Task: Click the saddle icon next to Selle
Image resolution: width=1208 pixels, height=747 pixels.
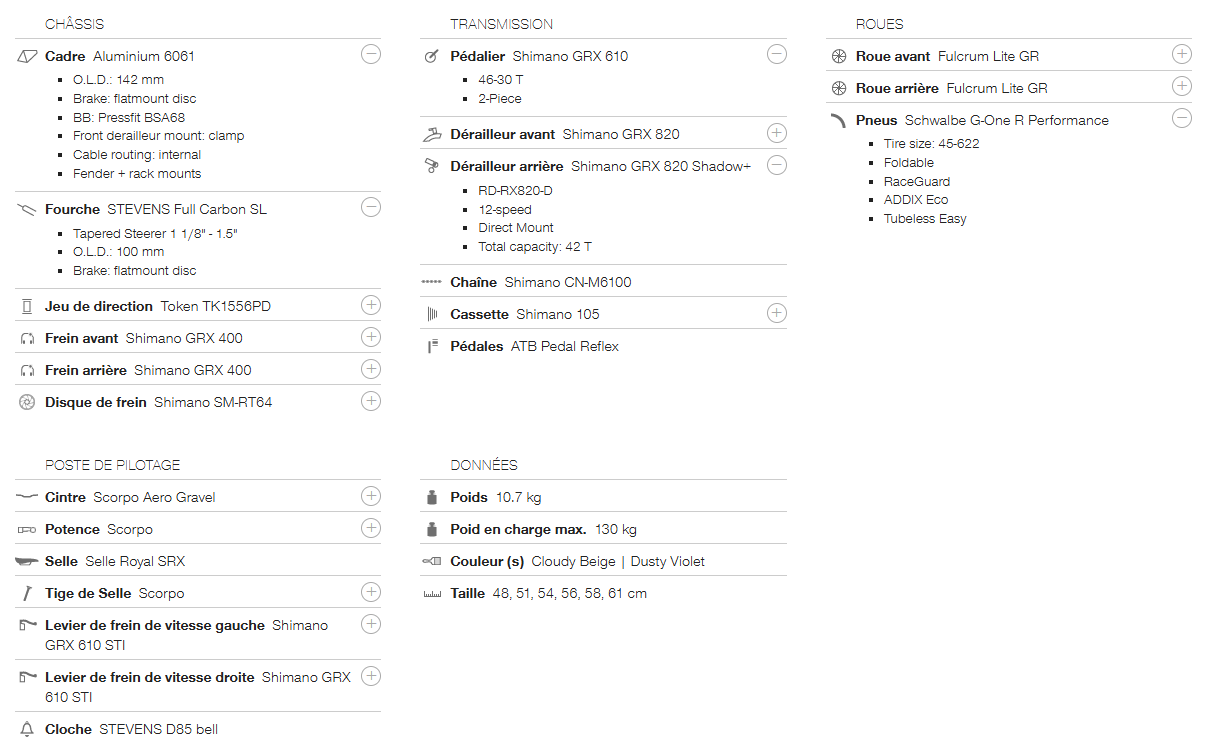Action: (x=27, y=561)
